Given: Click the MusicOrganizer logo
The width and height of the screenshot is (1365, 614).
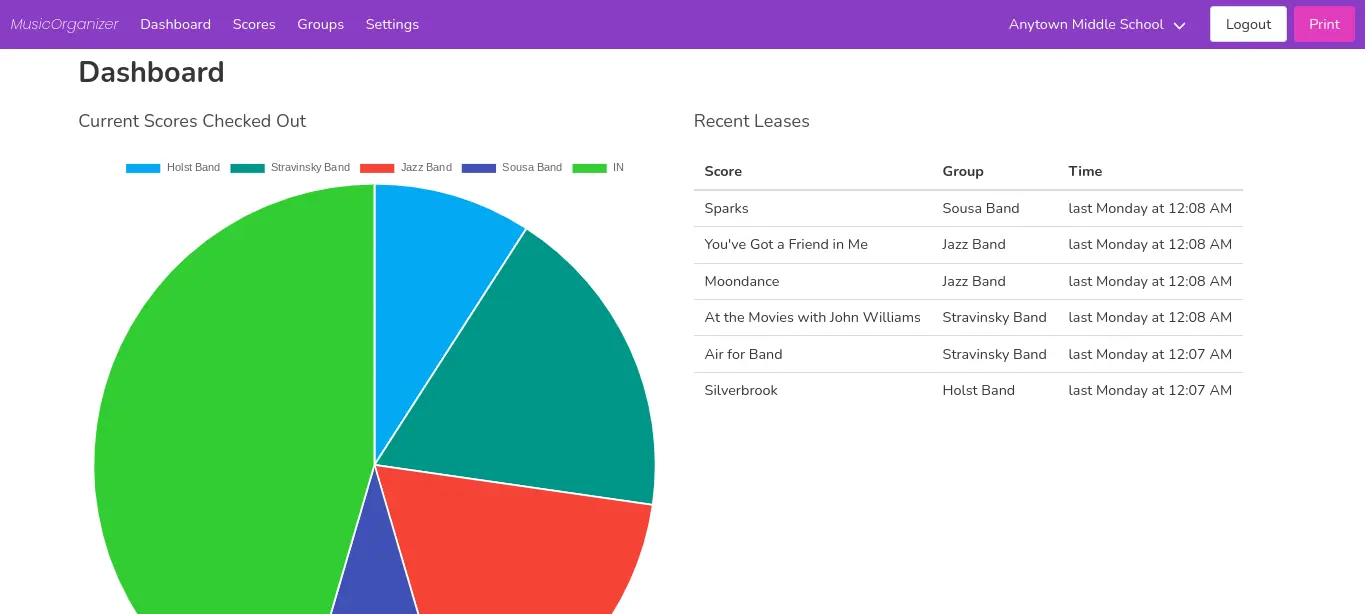Looking at the screenshot, I should tap(64, 24).
